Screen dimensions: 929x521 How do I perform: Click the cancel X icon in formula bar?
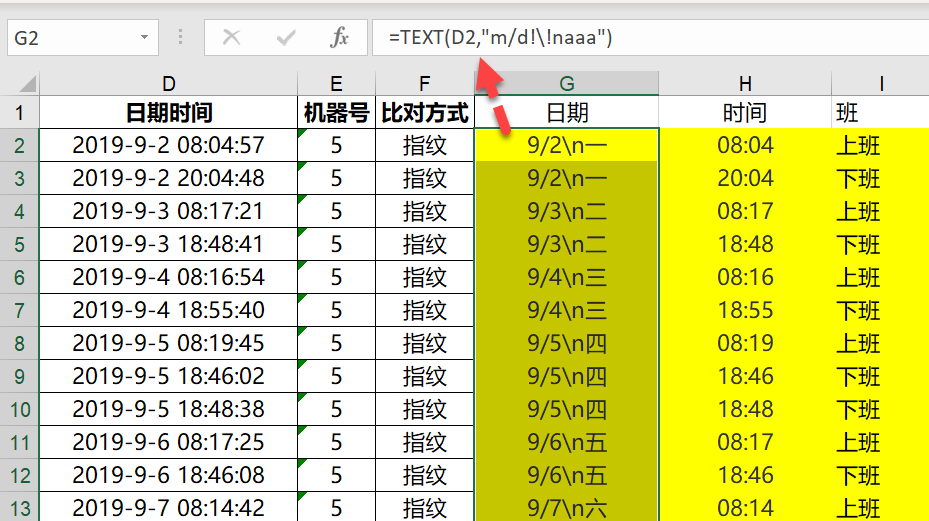click(231, 38)
